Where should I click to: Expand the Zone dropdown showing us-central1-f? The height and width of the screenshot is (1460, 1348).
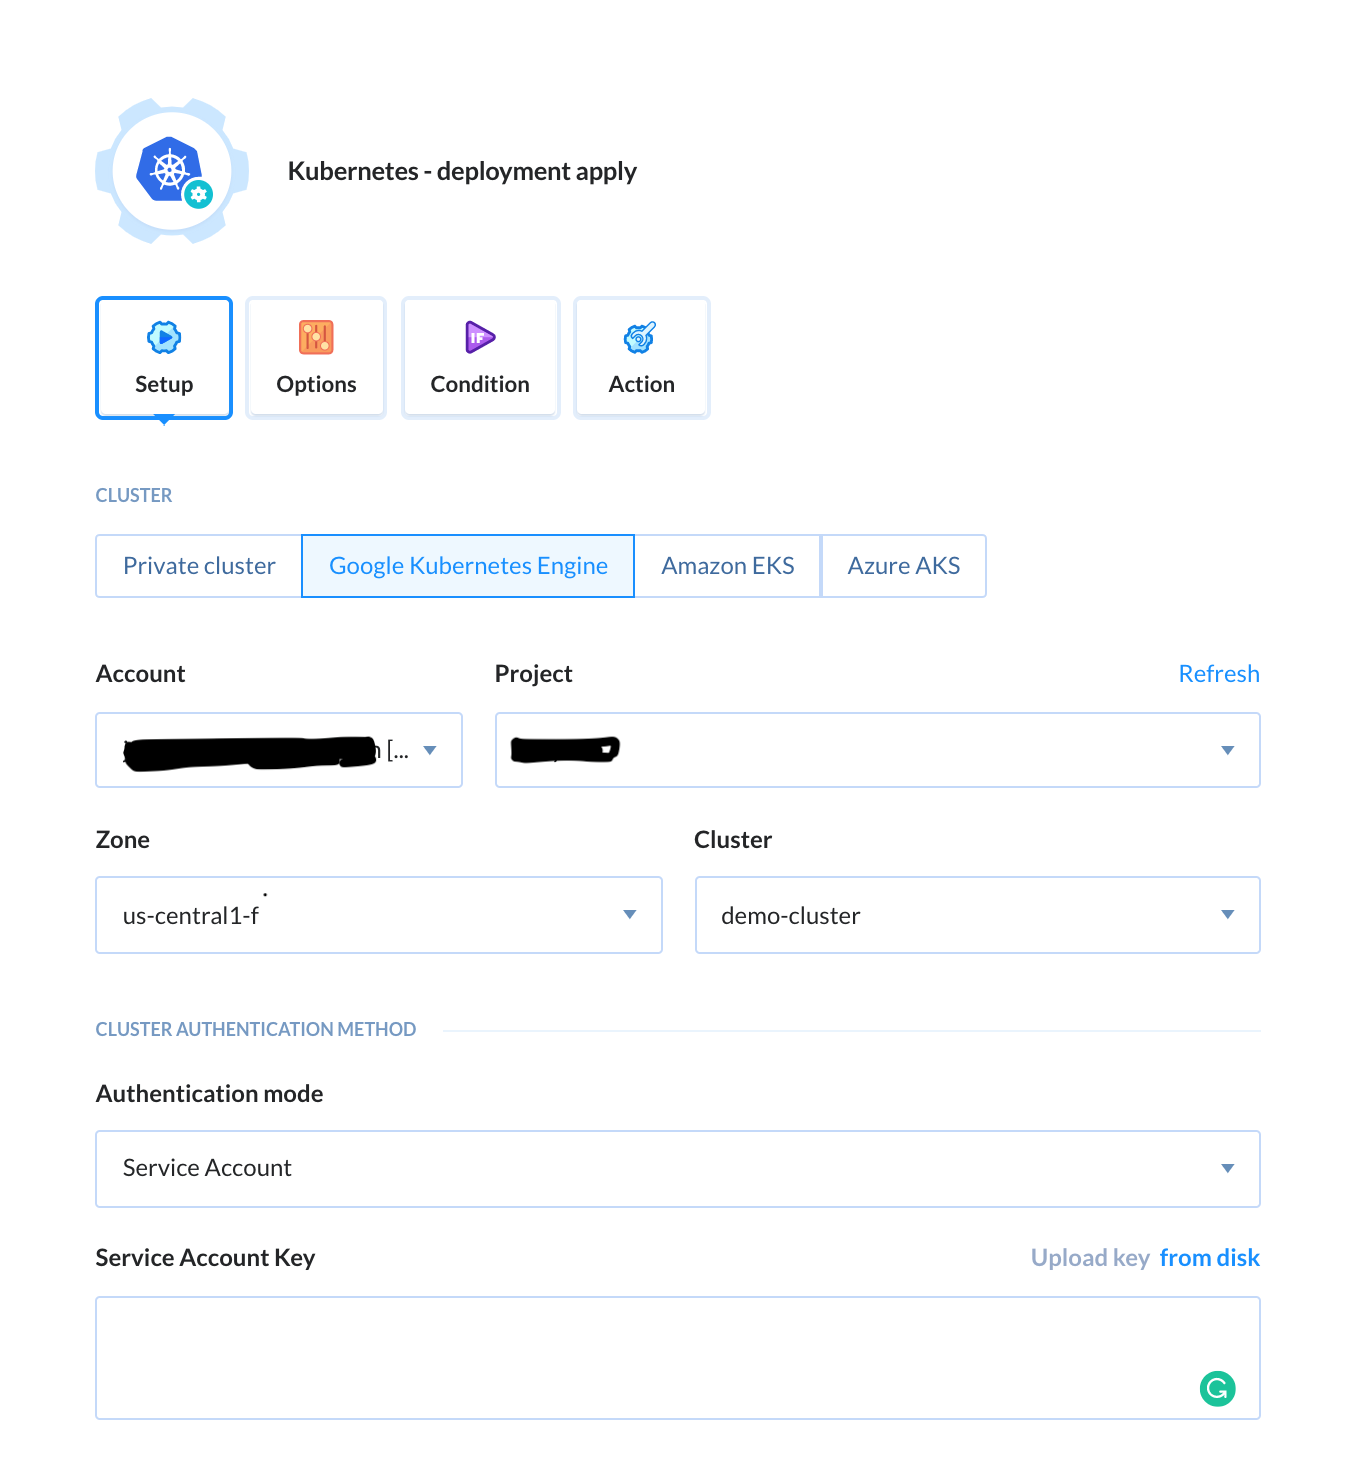[379, 915]
